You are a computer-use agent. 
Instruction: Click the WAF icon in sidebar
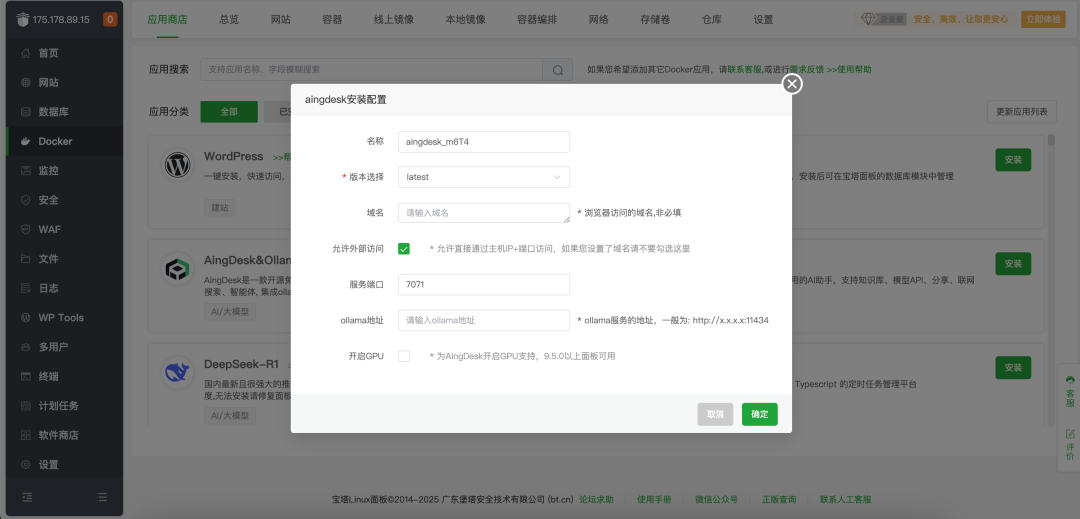click(25, 229)
